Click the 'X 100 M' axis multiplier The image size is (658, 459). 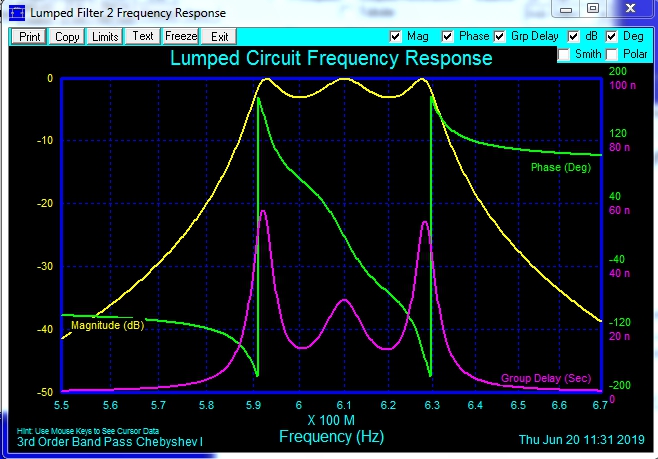331,420
